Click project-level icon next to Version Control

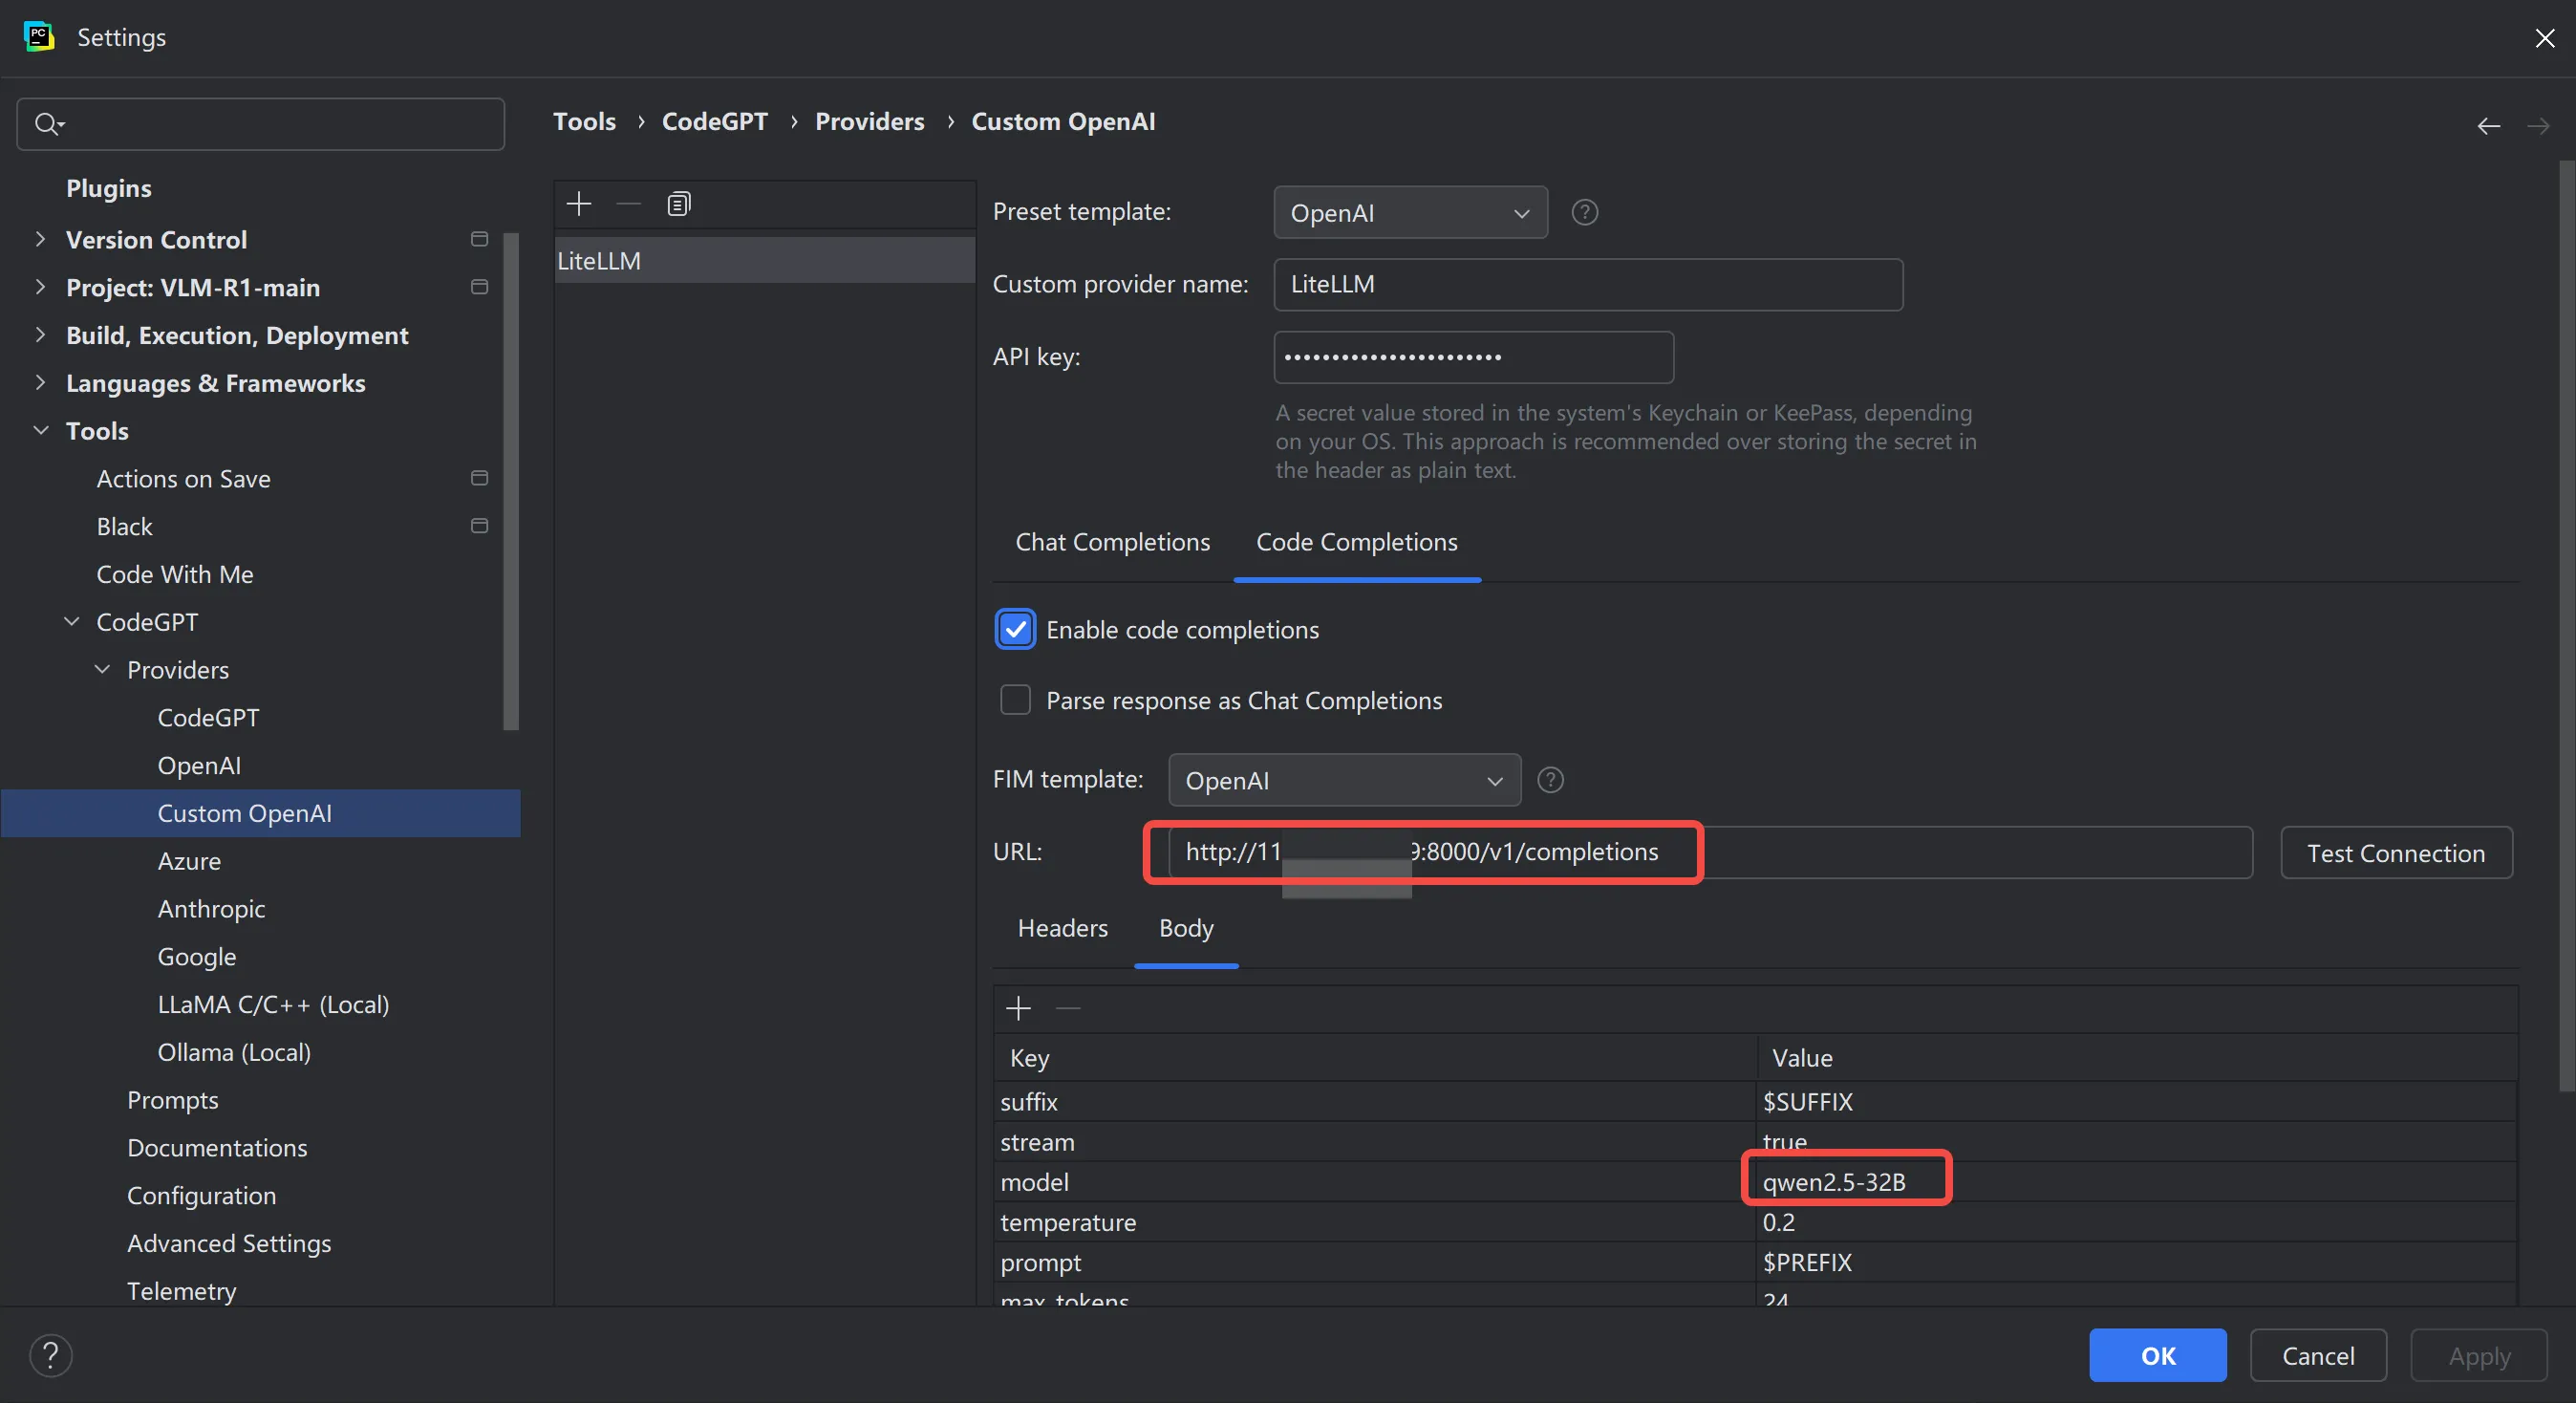(x=479, y=239)
